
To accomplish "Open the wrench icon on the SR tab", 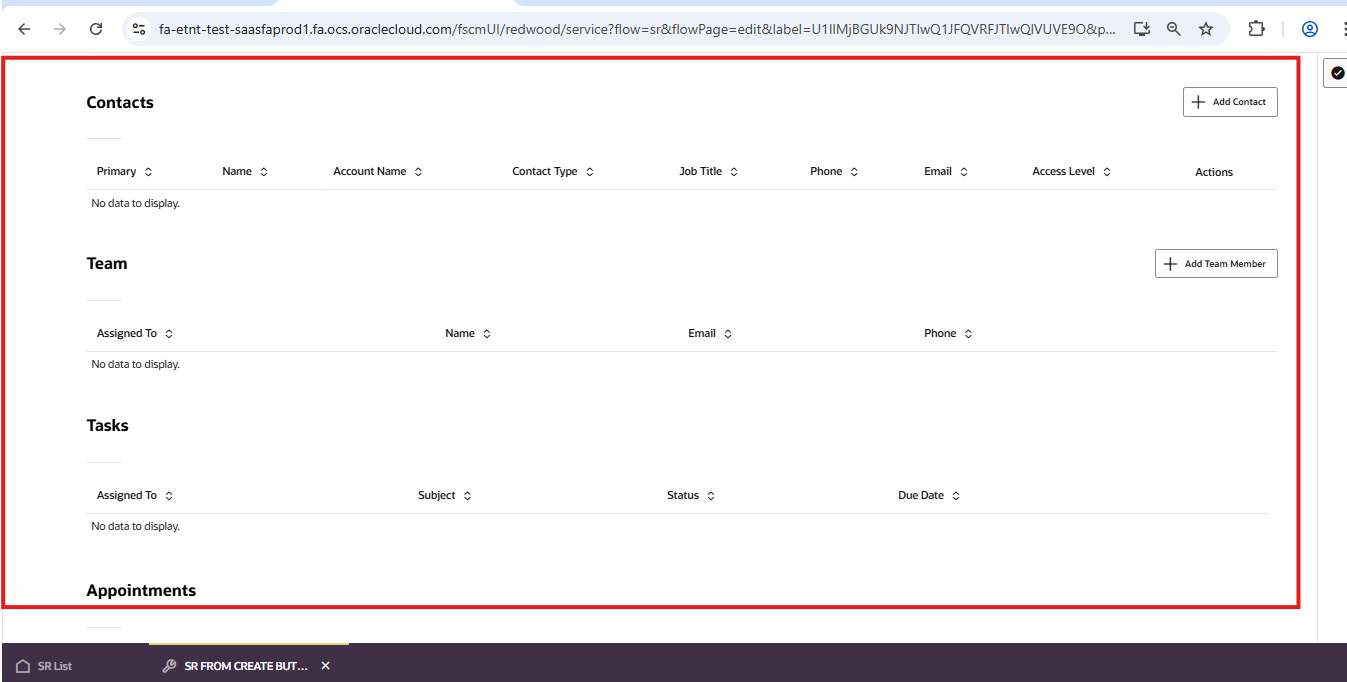I will 168,665.
